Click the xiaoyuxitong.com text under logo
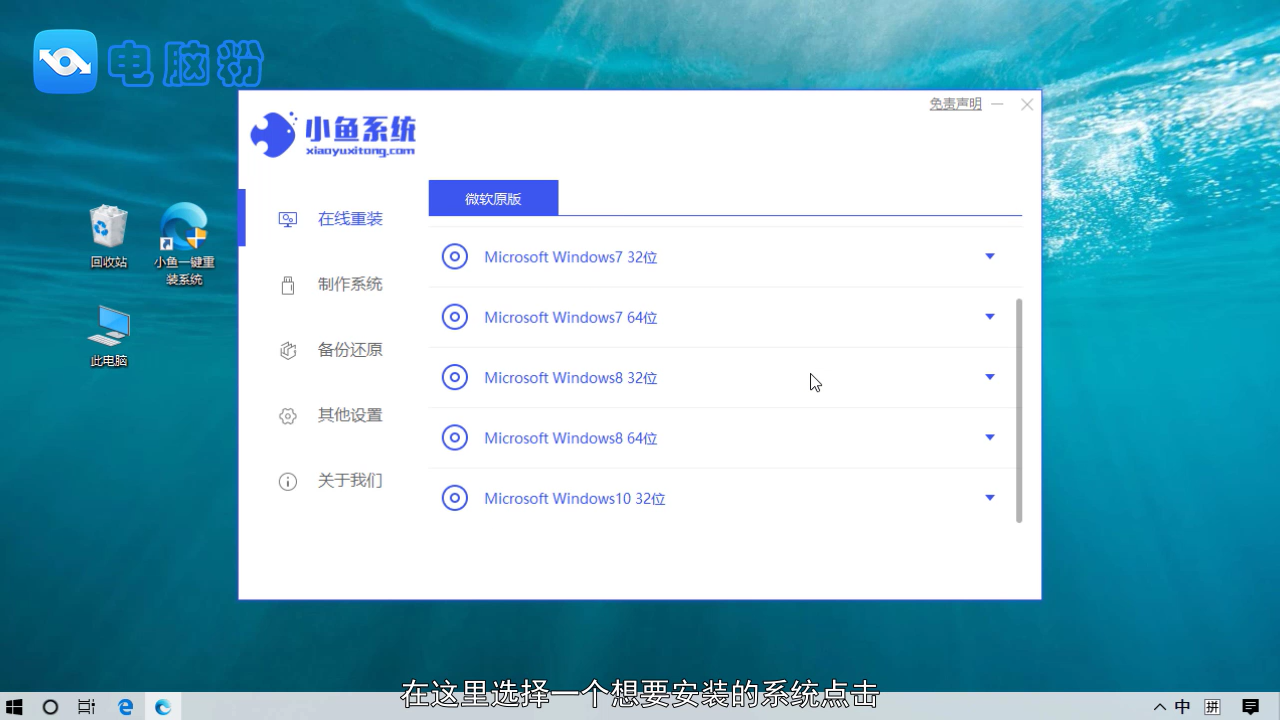The image size is (1280, 720). pyautogui.click(x=360, y=151)
